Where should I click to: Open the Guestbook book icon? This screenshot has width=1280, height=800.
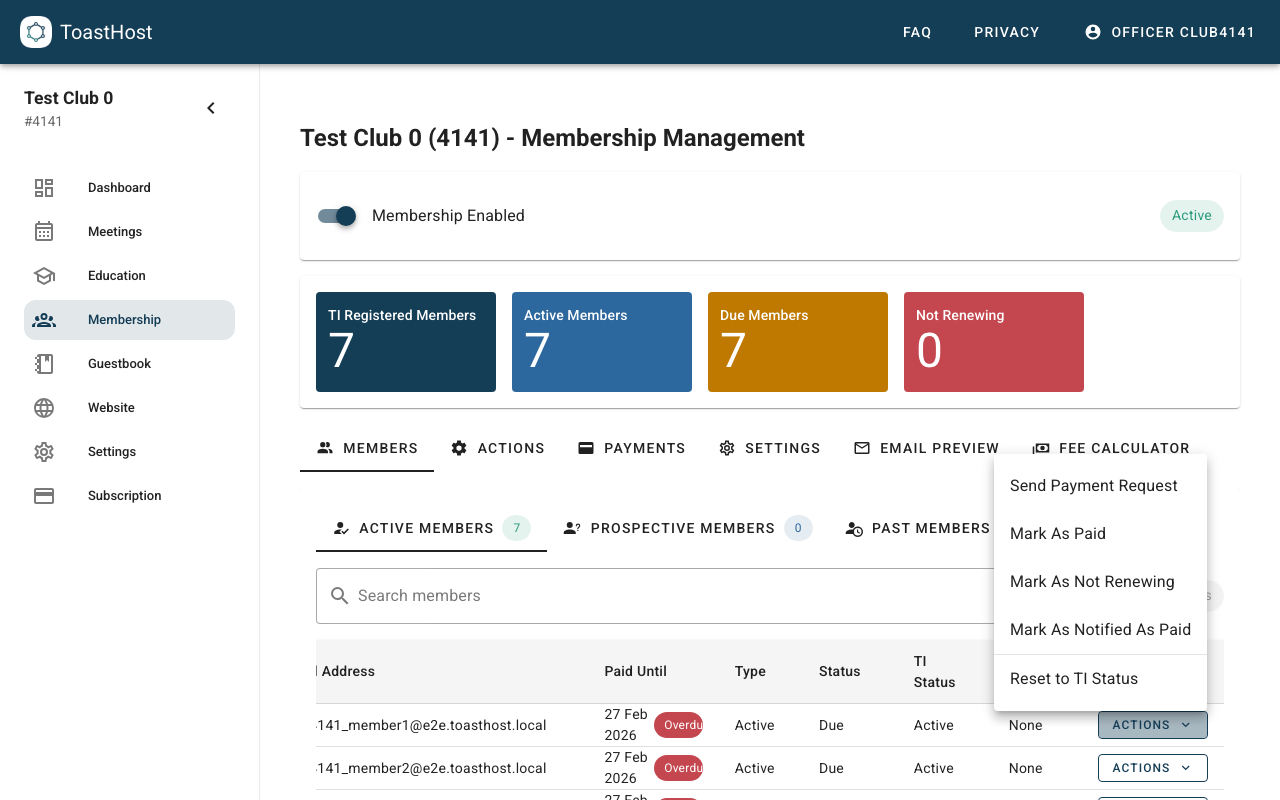[44, 363]
